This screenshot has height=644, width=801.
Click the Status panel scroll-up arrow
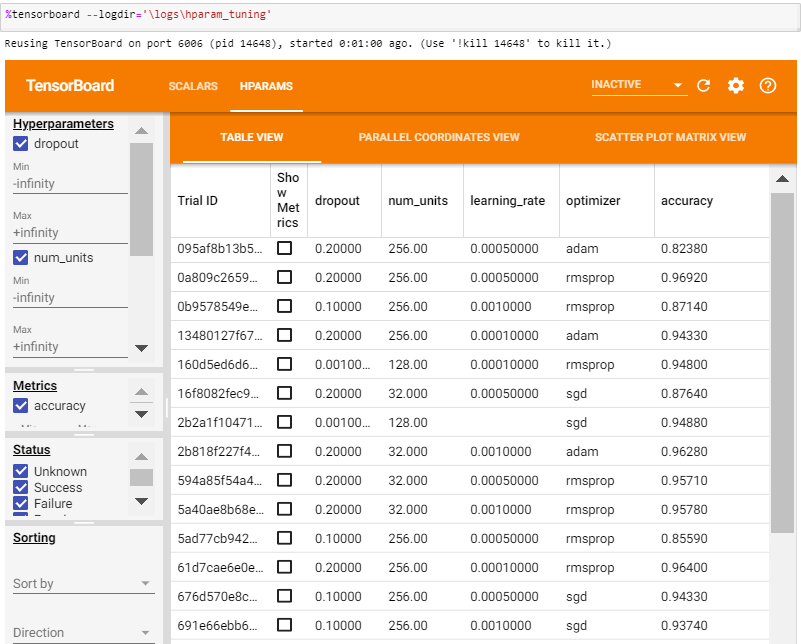[x=142, y=457]
